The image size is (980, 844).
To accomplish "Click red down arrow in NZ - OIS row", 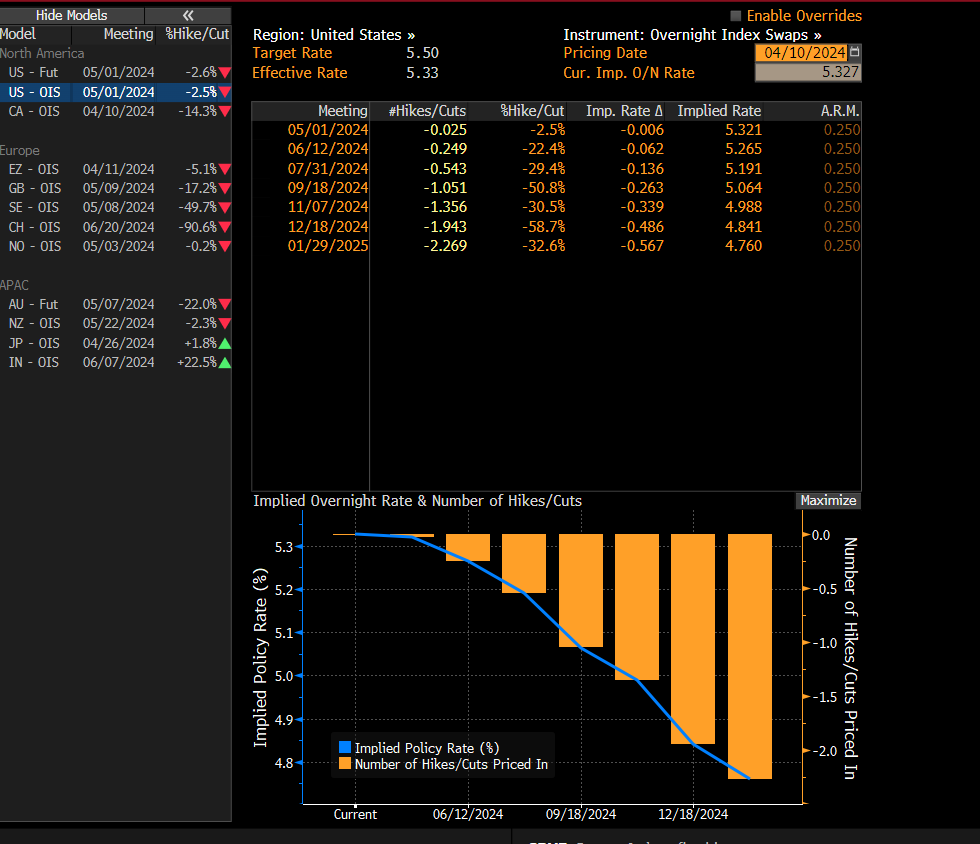I will [x=225, y=323].
